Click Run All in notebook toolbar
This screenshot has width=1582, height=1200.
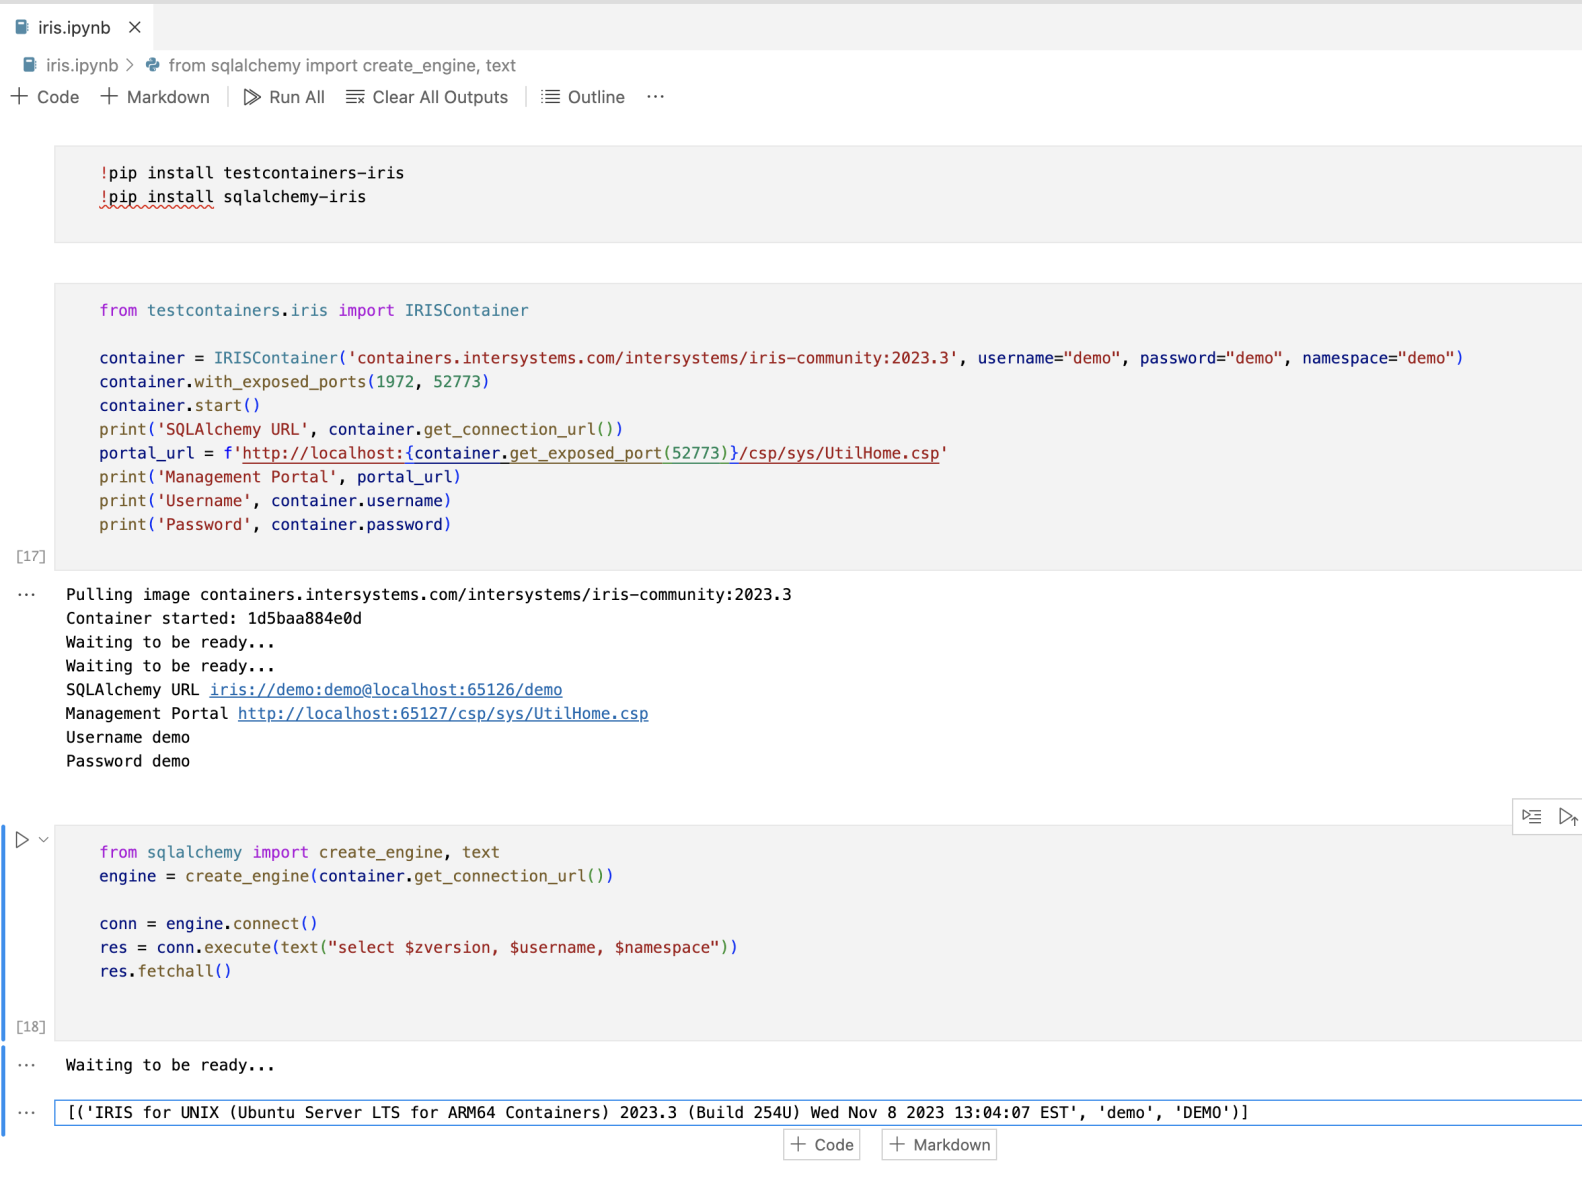click(284, 97)
